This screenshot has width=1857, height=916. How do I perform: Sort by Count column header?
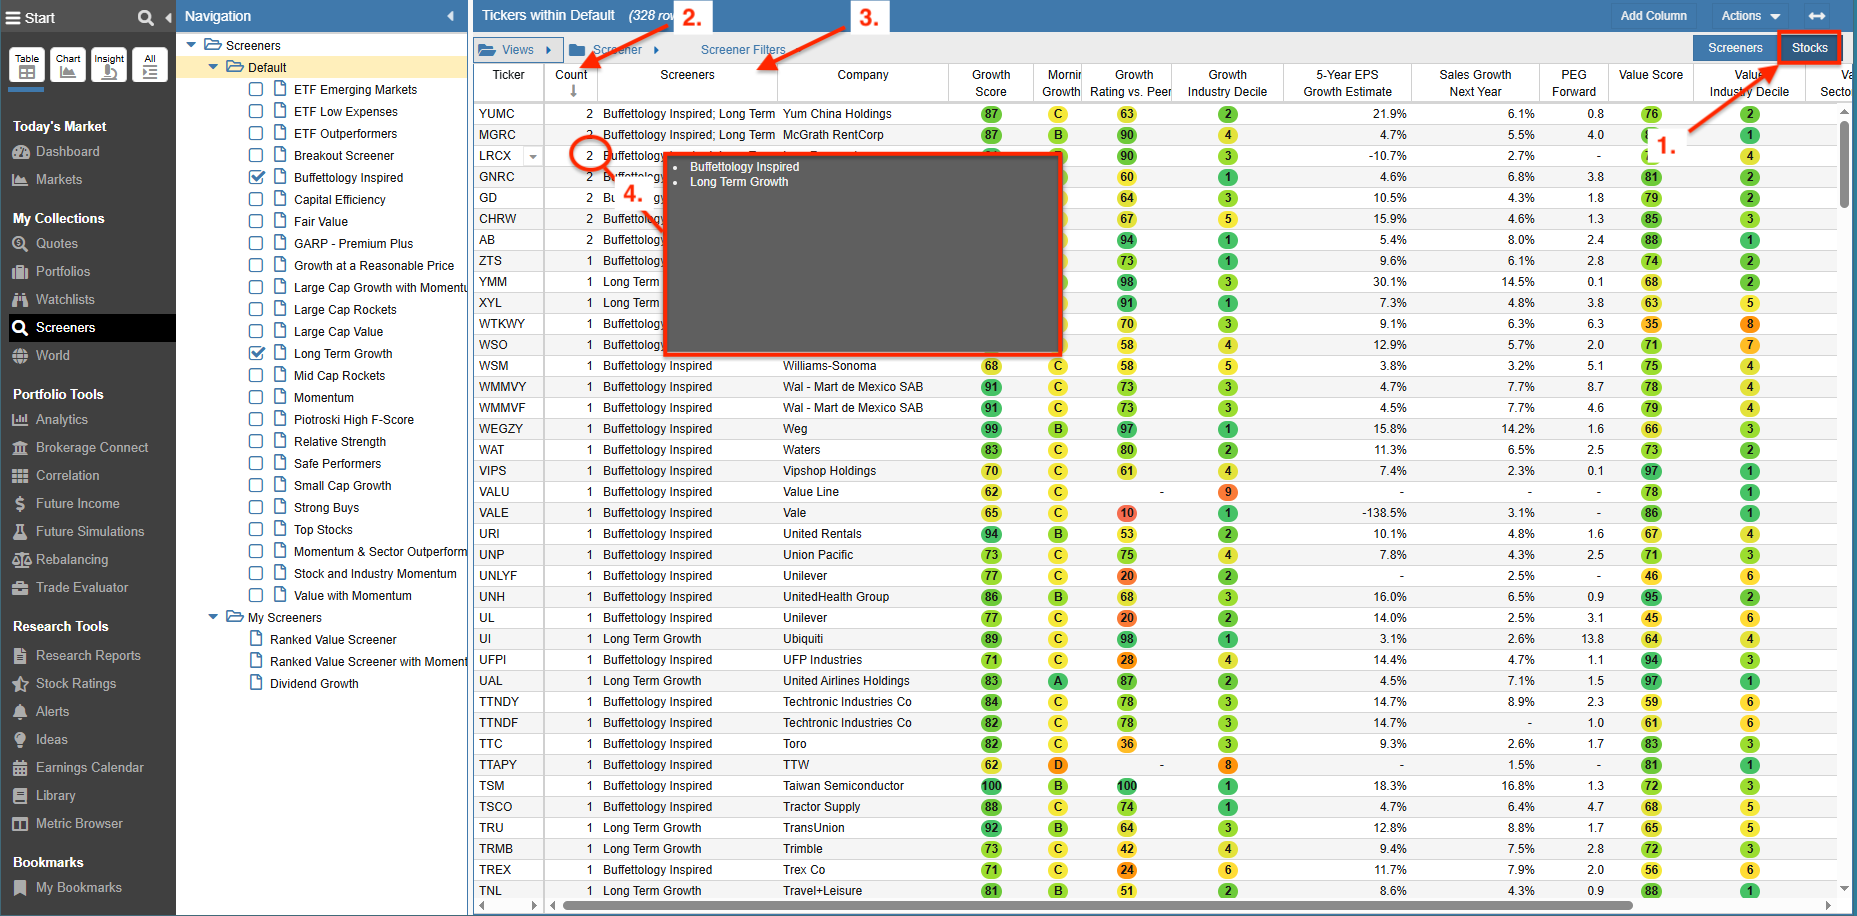571,82
